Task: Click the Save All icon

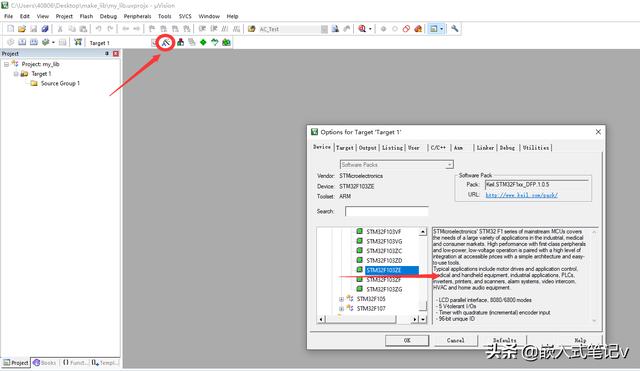Action: [45, 29]
